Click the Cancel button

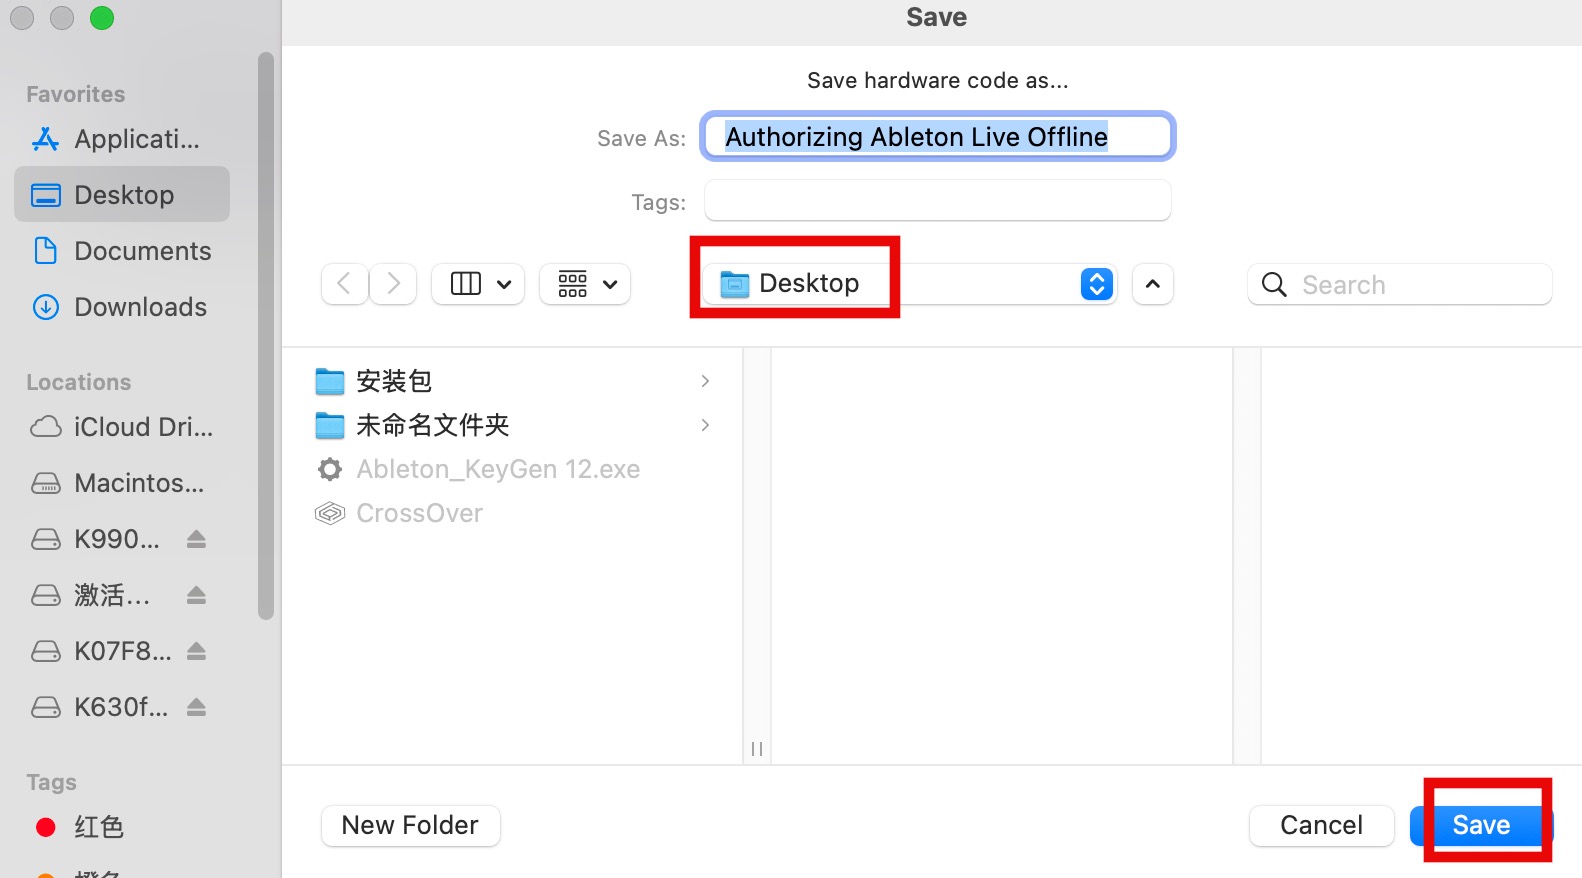(x=1321, y=825)
